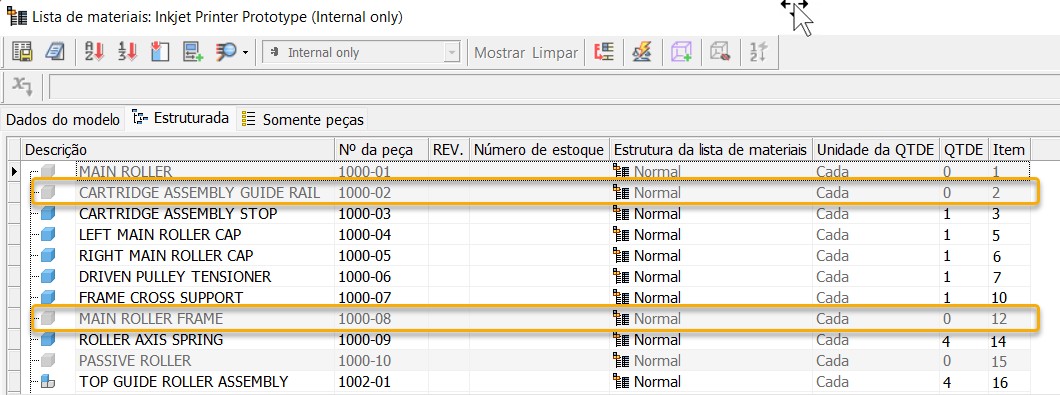Open Normal structure cell for LEFT MAIN ROLLER CAP
Viewport: 1060px width, 395px height.
point(710,235)
